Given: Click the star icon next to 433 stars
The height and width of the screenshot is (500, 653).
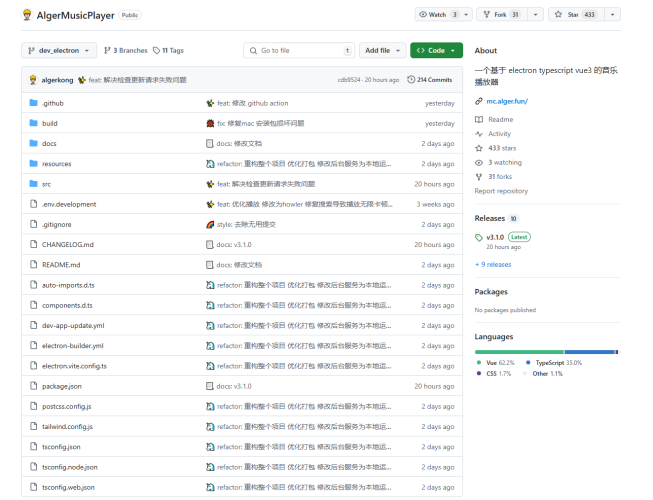Looking at the screenshot, I should pyautogui.click(x=479, y=147).
